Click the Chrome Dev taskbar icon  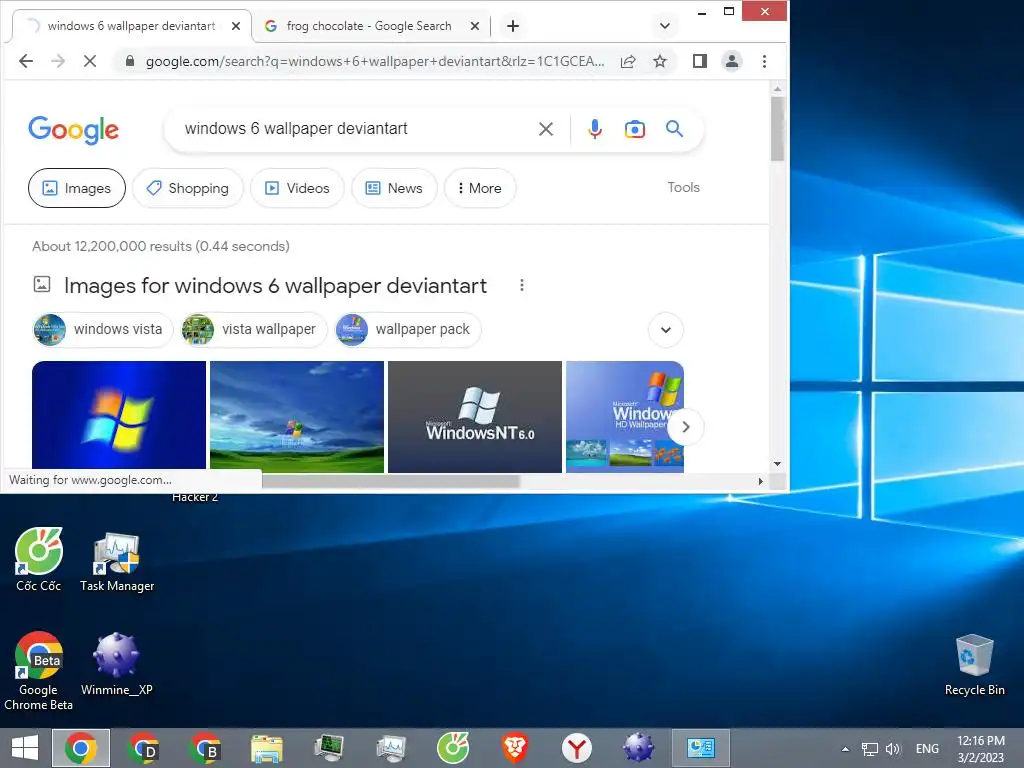(144, 748)
